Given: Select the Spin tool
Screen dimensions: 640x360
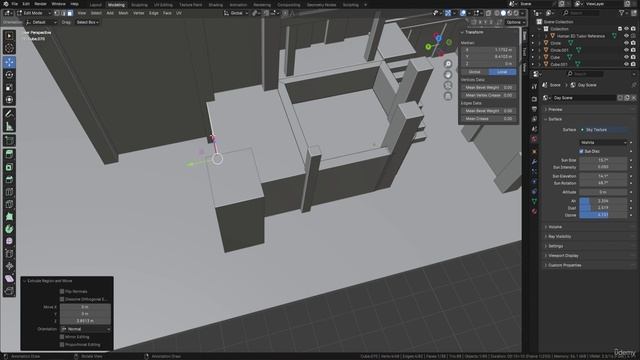Looking at the screenshot, I should coord(9,229).
